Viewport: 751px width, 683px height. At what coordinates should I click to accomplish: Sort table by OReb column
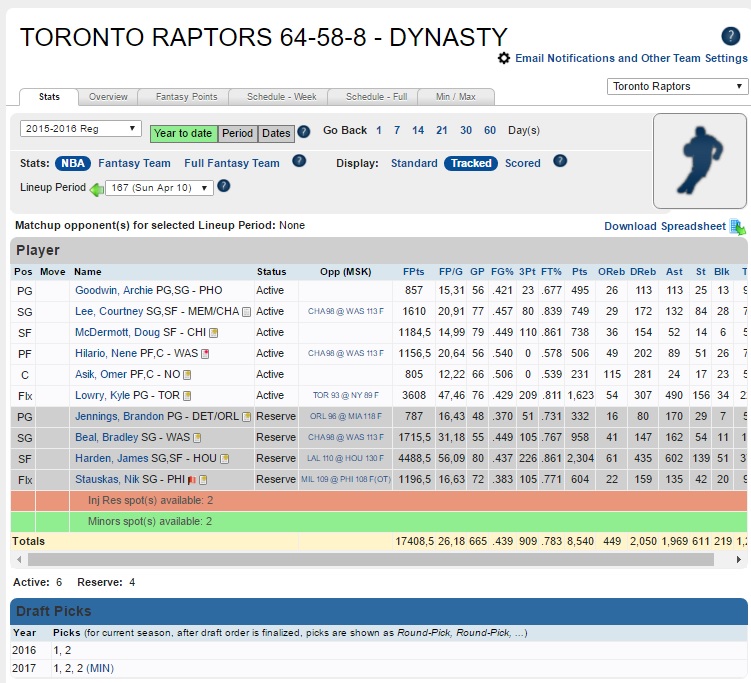(x=611, y=272)
